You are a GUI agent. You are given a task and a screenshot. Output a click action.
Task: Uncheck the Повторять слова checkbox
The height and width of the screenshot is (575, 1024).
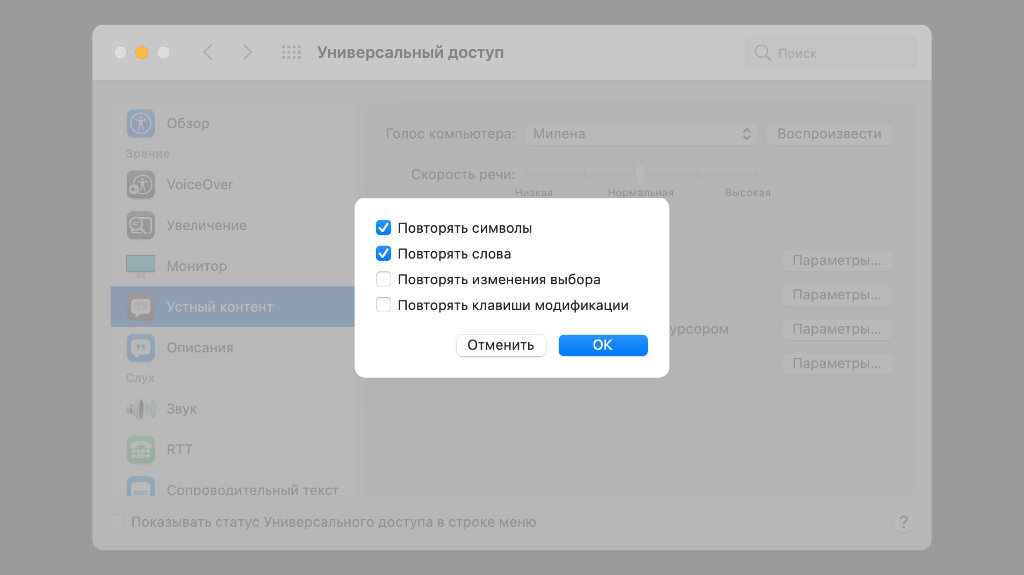tap(383, 254)
